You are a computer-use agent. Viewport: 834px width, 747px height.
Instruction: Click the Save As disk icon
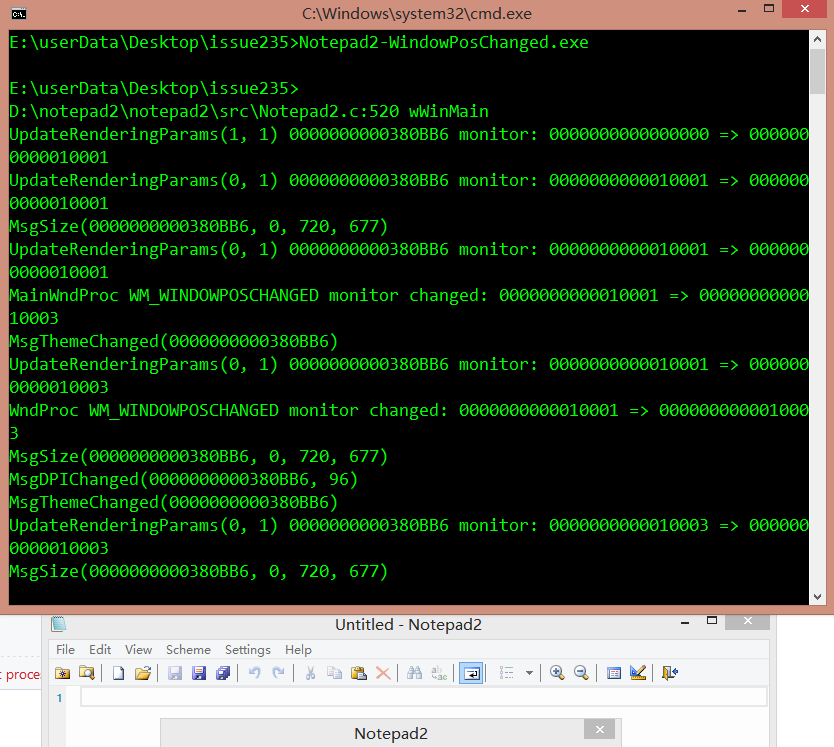pos(199,673)
